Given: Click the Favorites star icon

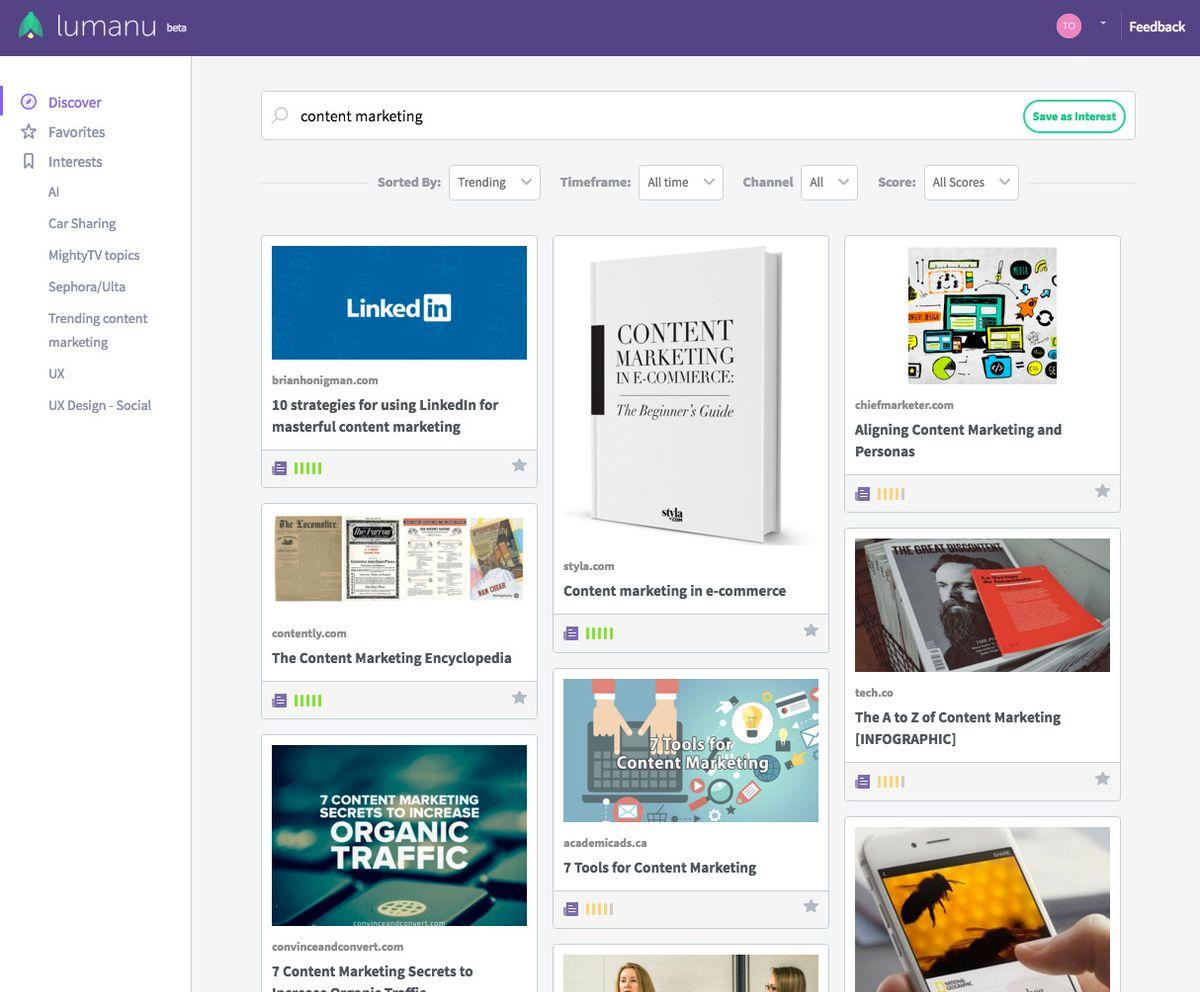Looking at the screenshot, I should click(x=29, y=131).
